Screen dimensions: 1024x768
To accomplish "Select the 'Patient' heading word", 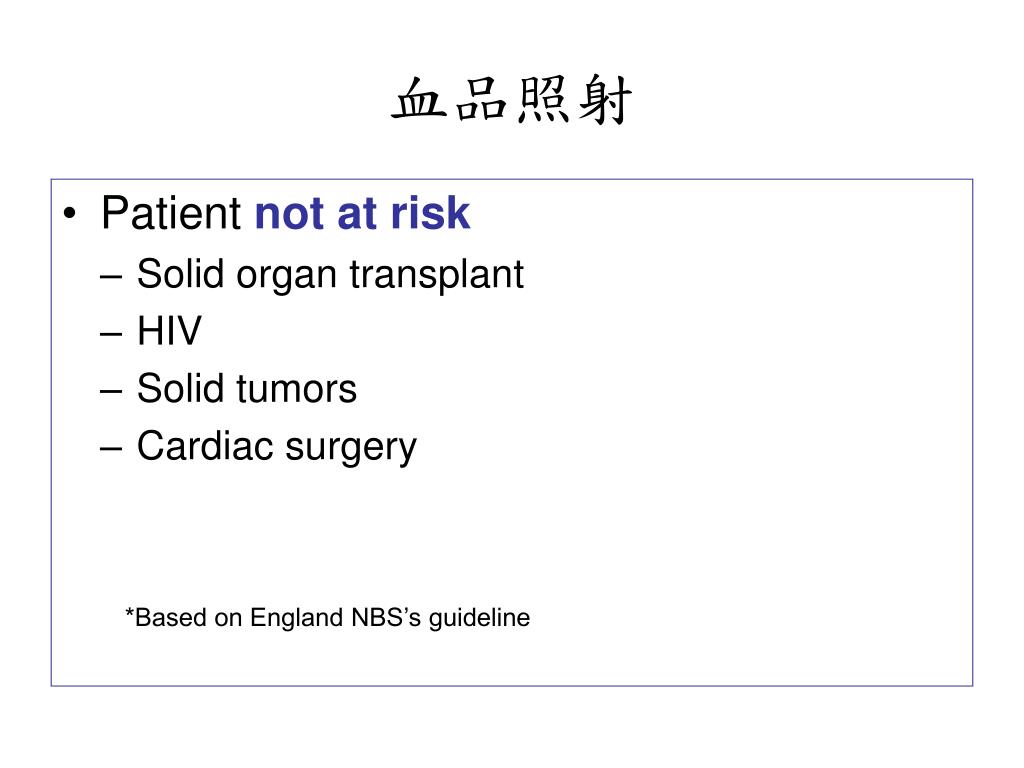I will [x=172, y=213].
